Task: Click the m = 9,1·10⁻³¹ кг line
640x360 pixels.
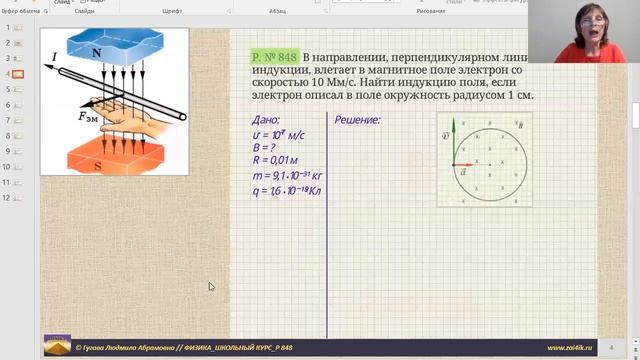Action: (287, 176)
